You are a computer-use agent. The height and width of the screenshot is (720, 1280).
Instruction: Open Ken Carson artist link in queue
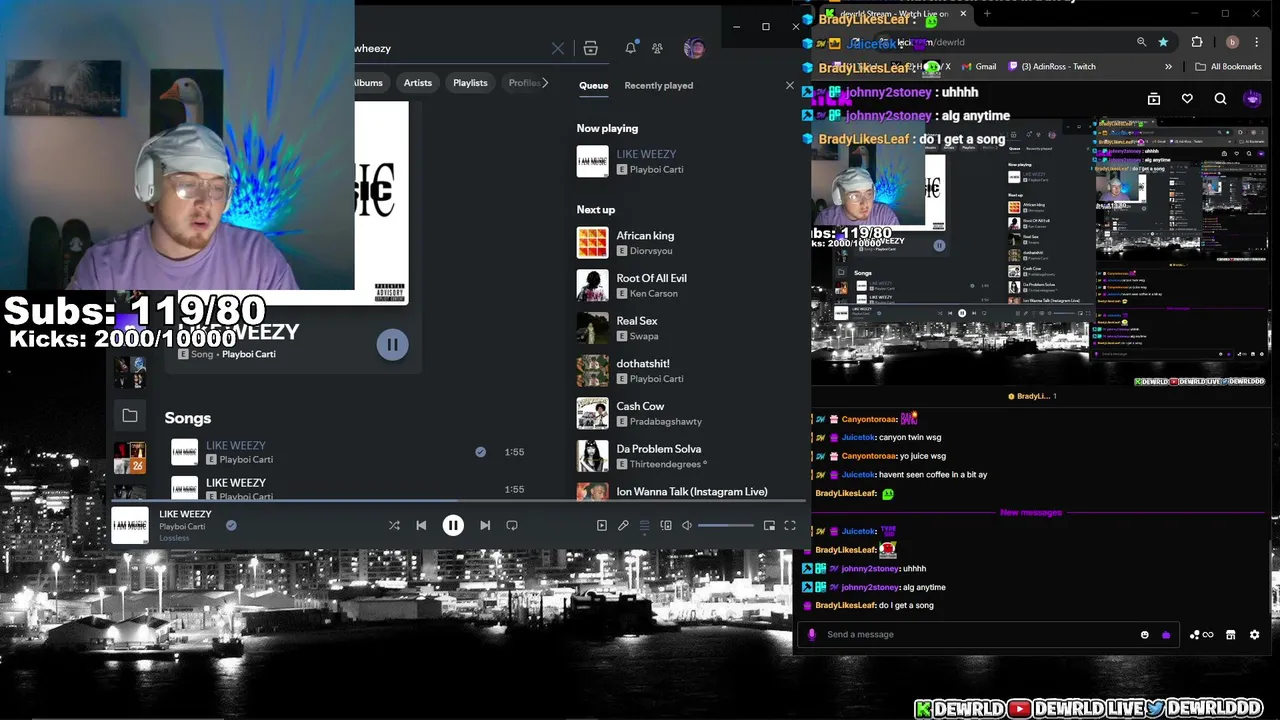tap(654, 294)
